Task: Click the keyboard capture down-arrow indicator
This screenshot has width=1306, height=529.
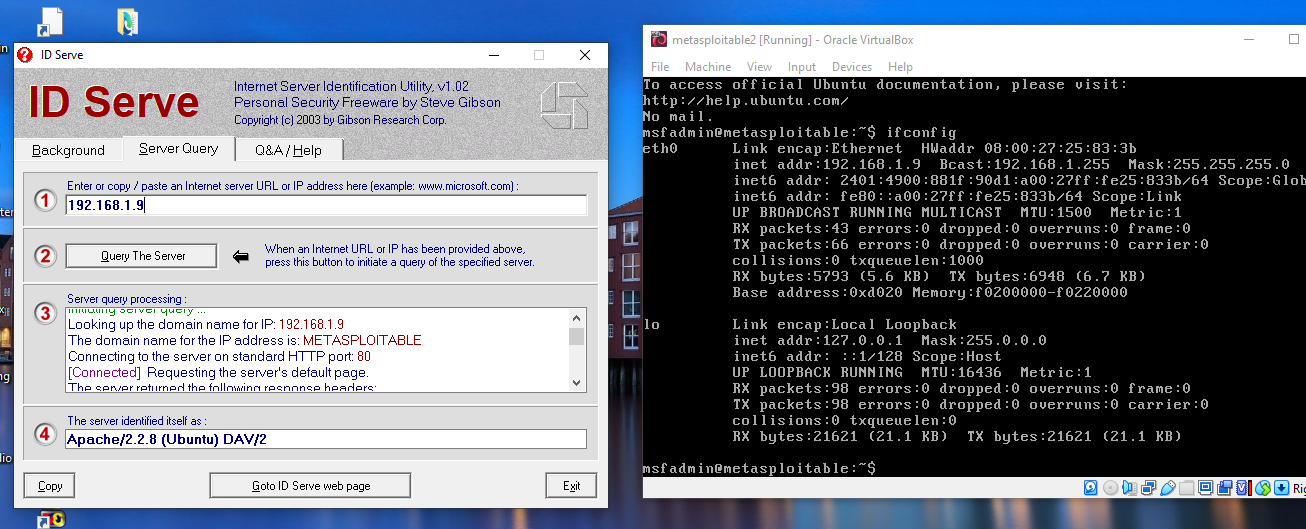Action: tap(1282, 488)
